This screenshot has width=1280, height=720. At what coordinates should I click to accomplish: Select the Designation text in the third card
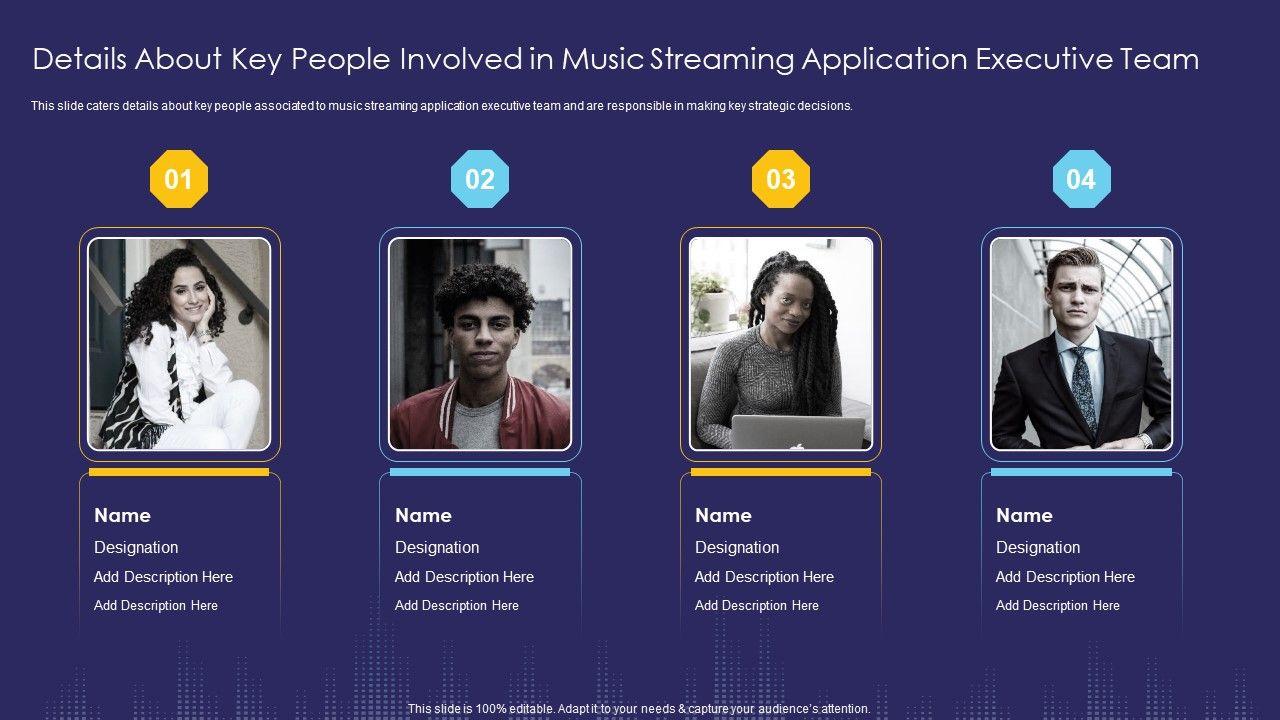(x=737, y=548)
